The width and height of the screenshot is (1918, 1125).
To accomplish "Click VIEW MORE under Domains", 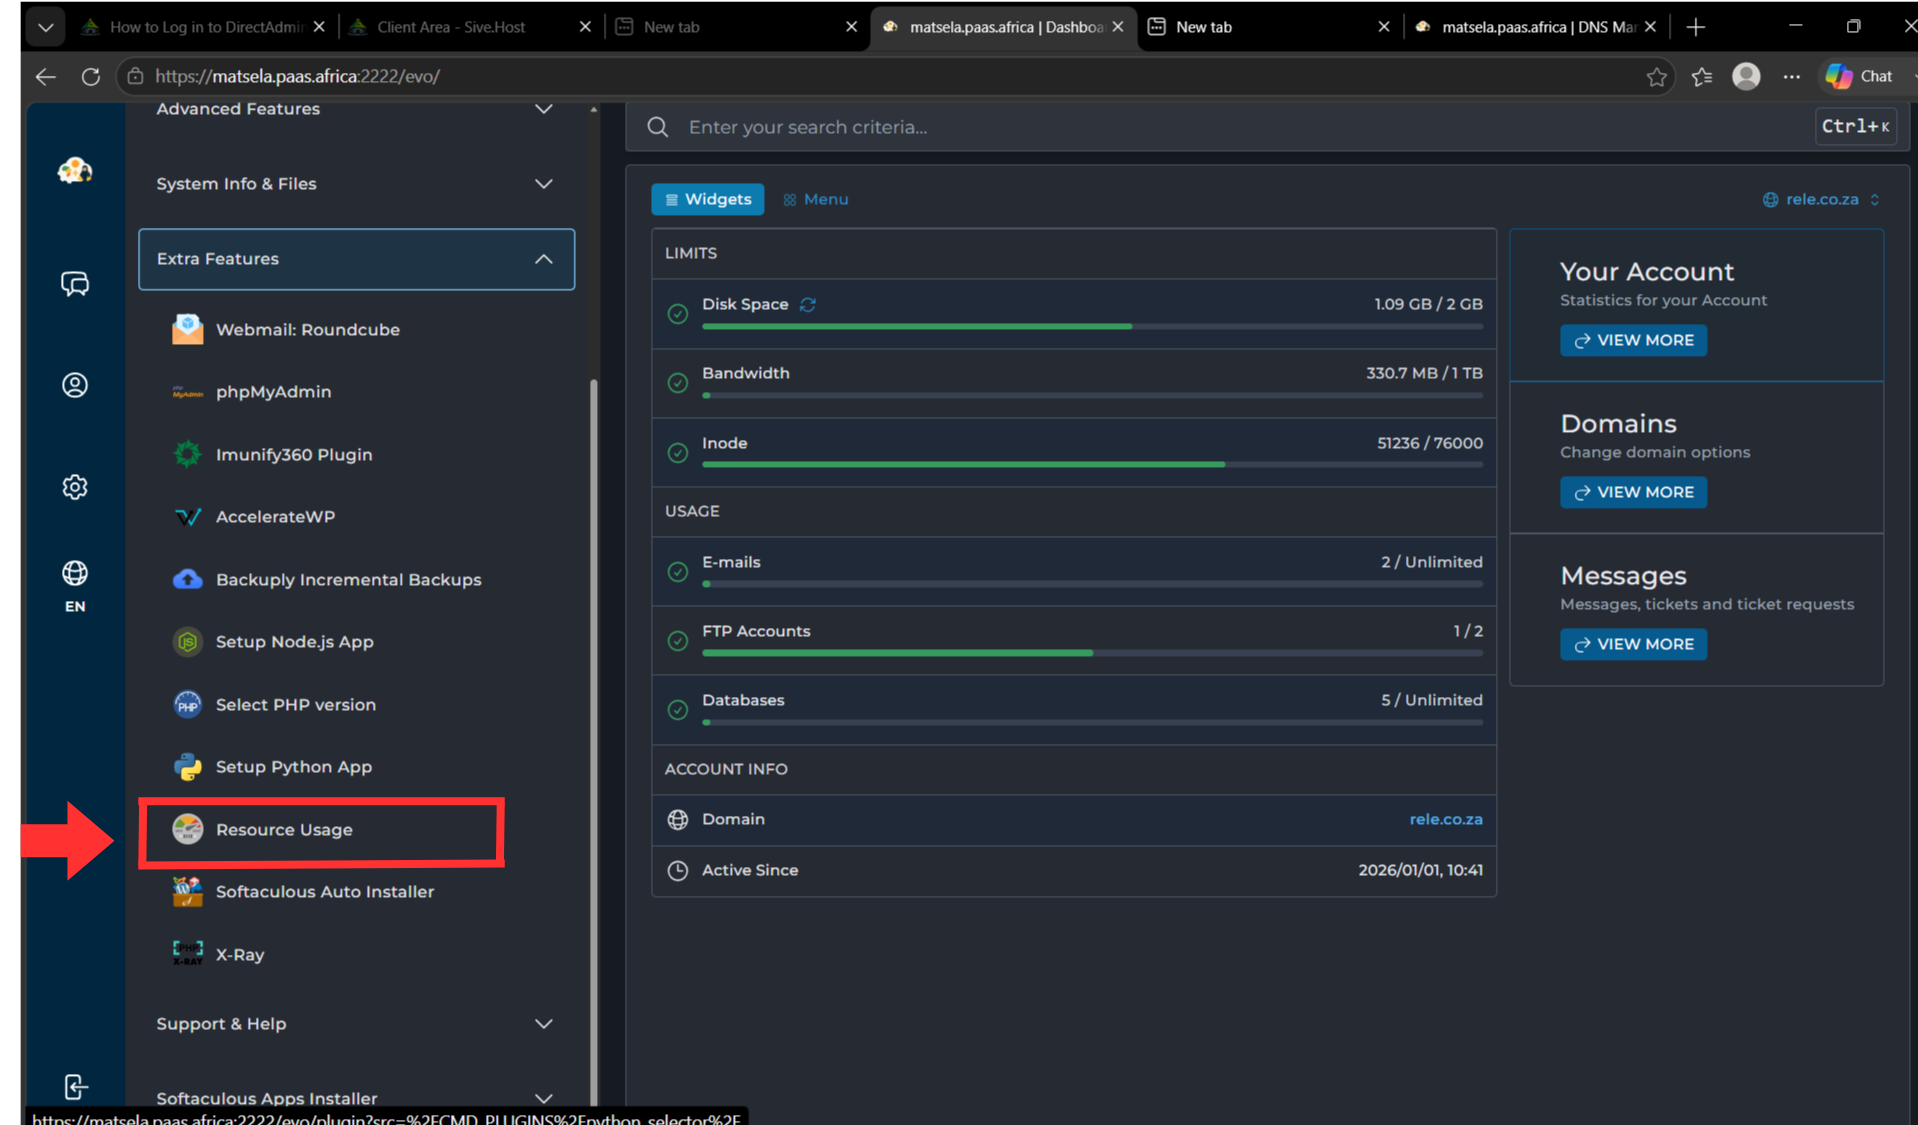I will 1633,492.
